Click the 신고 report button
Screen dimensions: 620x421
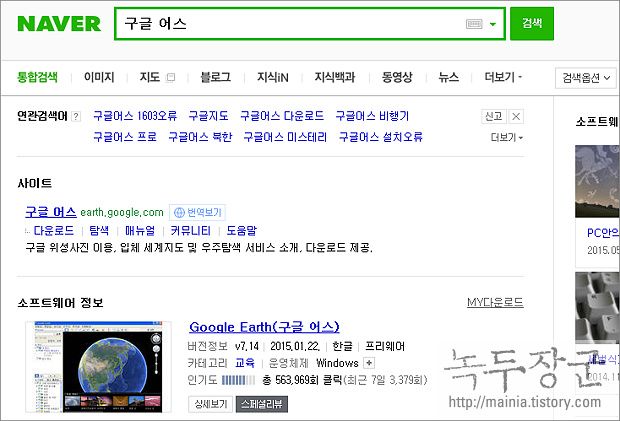pos(493,116)
